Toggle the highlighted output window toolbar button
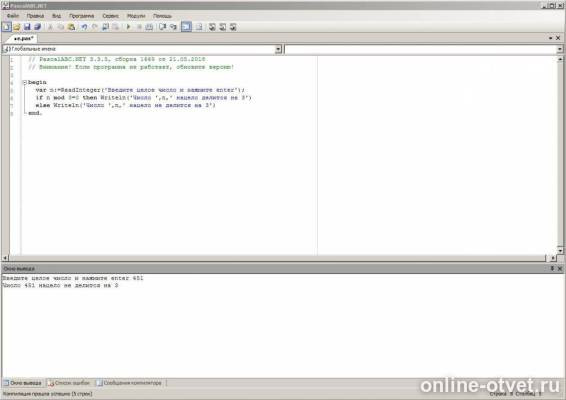This screenshot has width=566, height=400. (x=187, y=27)
